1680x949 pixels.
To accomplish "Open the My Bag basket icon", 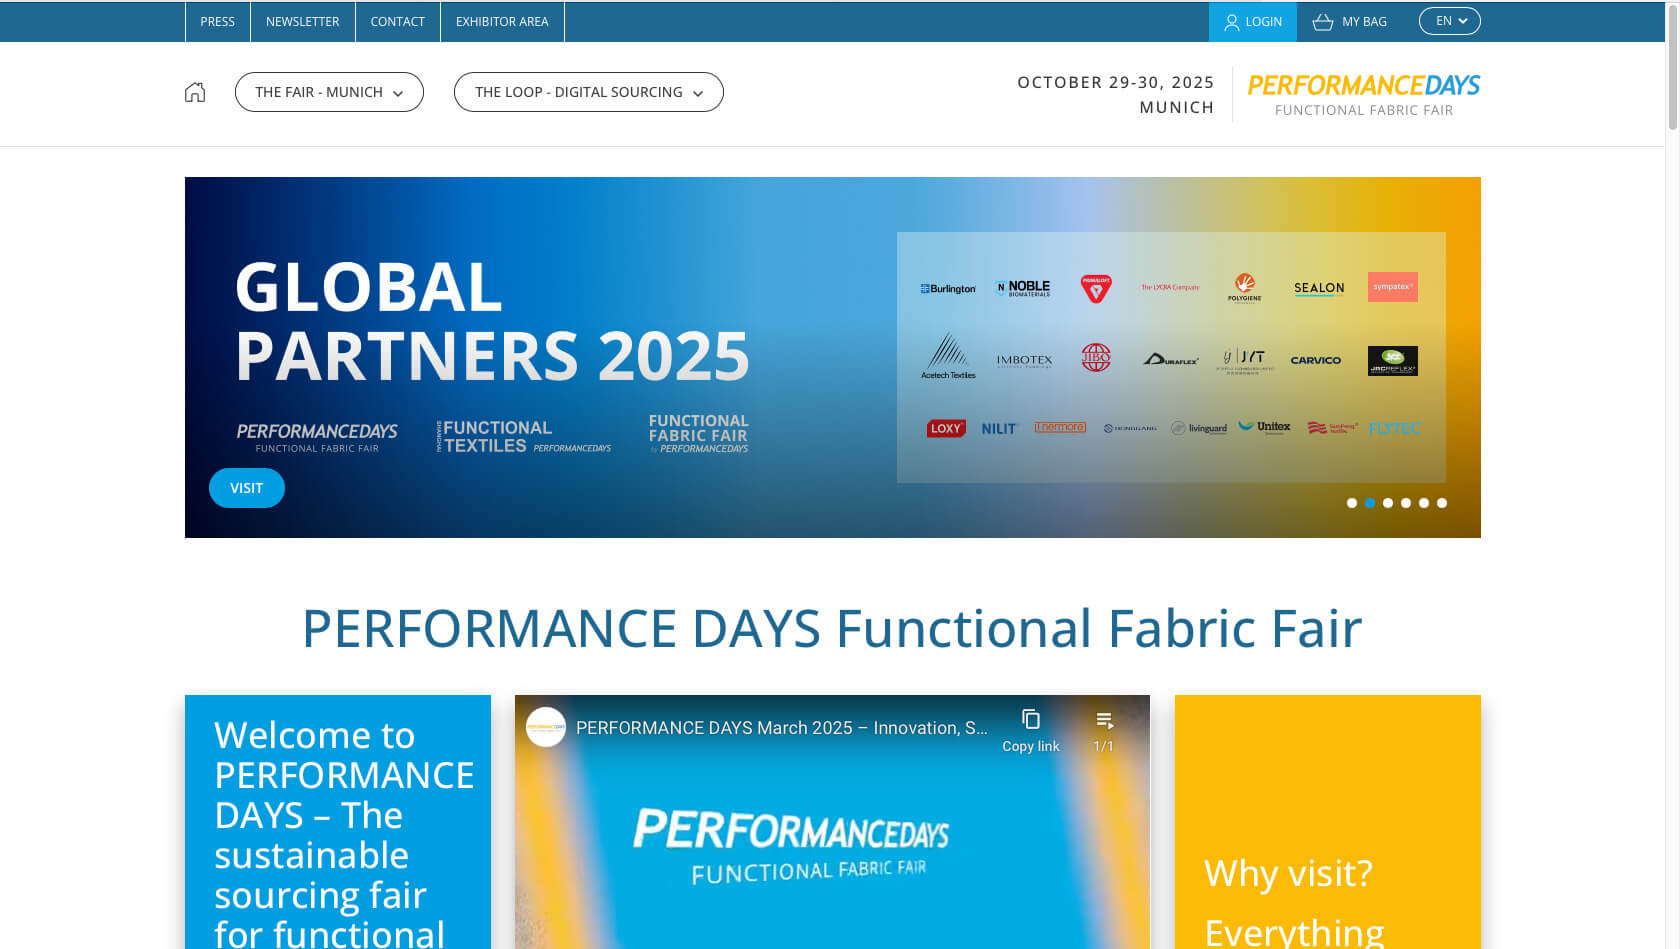I will (1323, 22).
